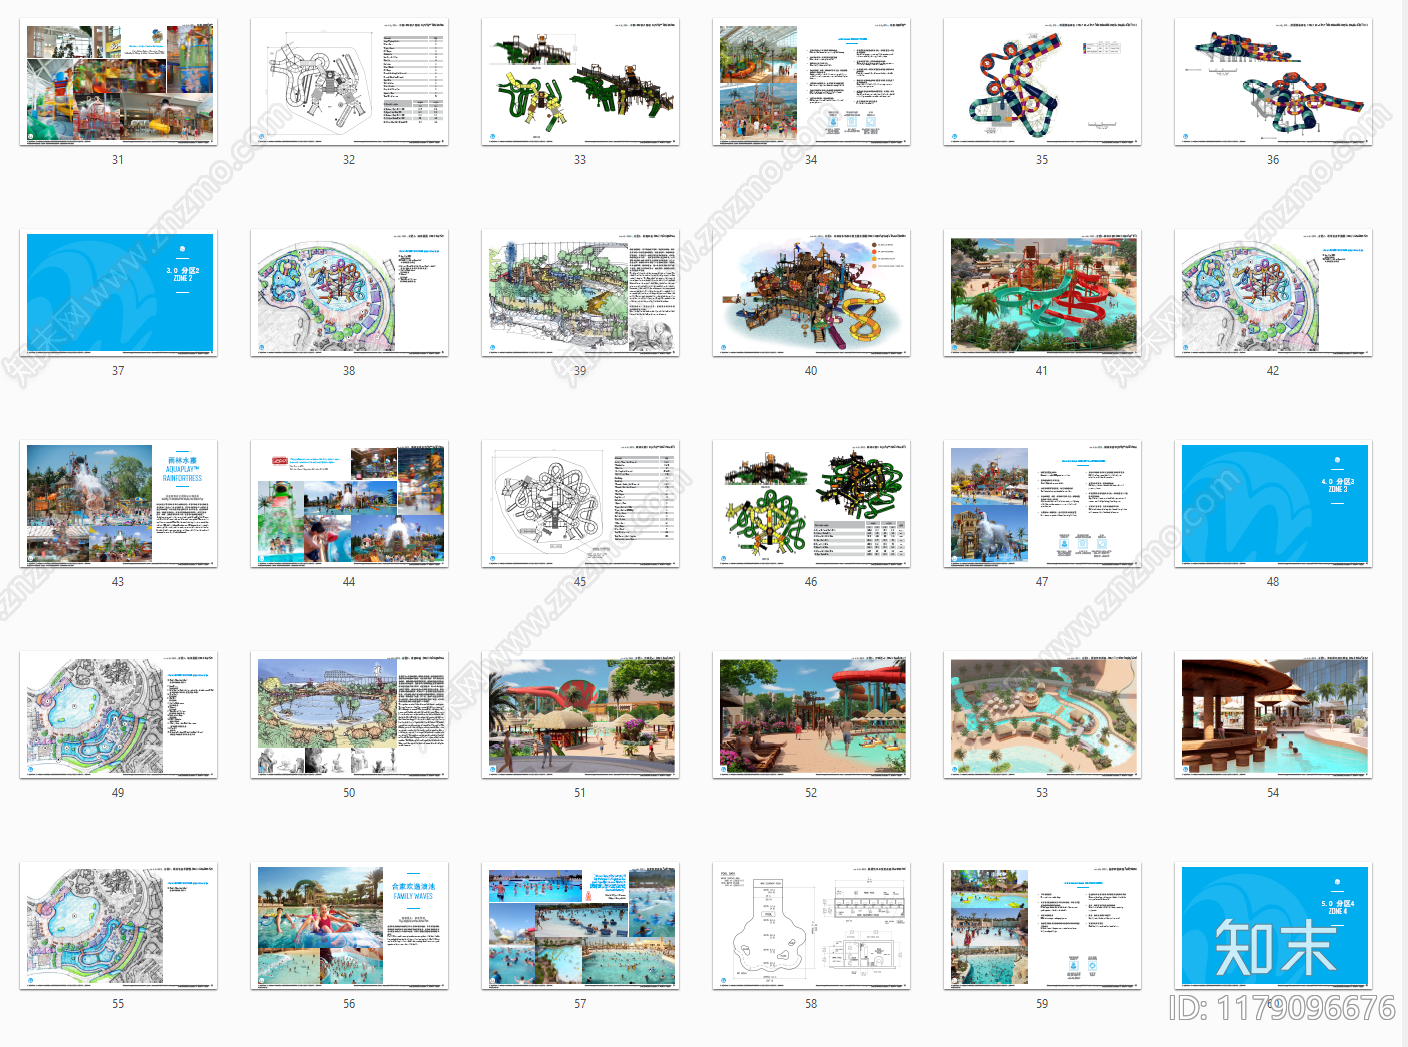Open page thumbnail 31
This screenshot has width=1408, height=1047.
pyautogui.click(x=118, y=82)
